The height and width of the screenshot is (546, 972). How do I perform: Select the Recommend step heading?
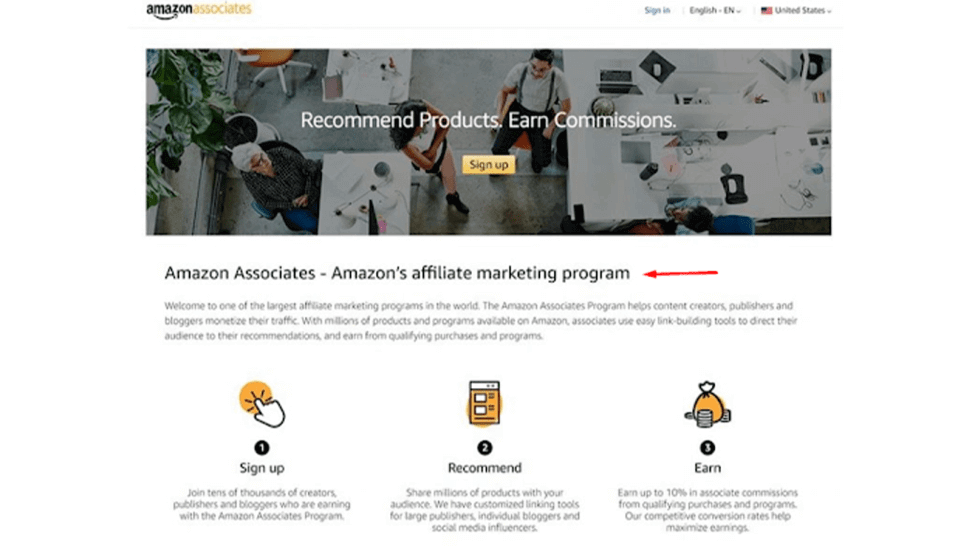click(x=484, y=468)
